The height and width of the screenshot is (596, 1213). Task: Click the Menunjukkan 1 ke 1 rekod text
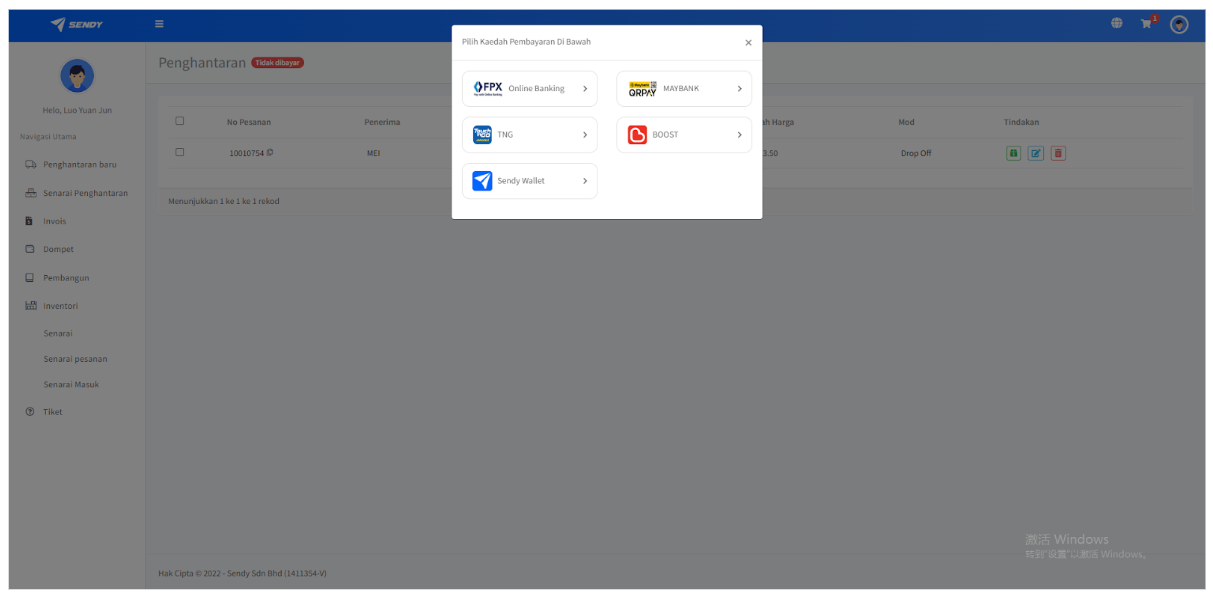click(x=224, y=201)
